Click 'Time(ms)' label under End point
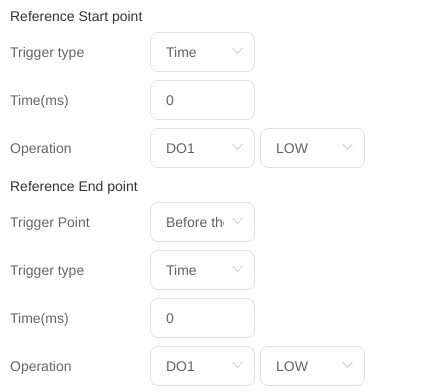 tap(39, 318)
